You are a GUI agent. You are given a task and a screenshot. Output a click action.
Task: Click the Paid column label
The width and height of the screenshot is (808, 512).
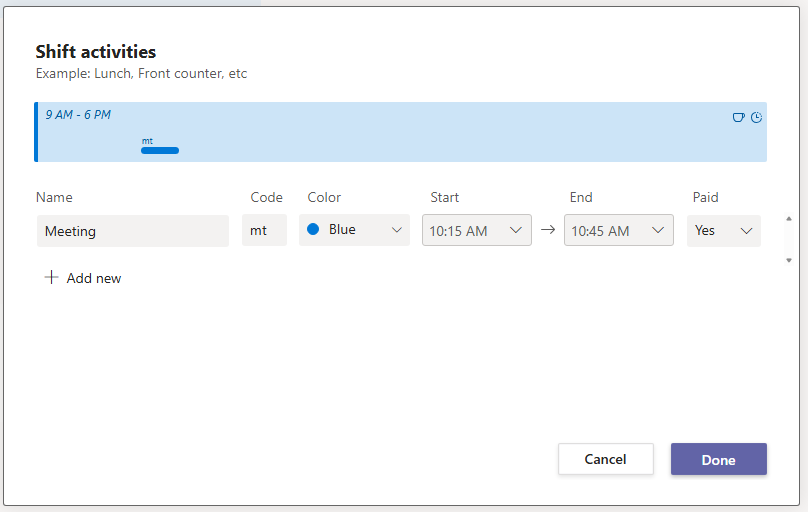point(705,197)
